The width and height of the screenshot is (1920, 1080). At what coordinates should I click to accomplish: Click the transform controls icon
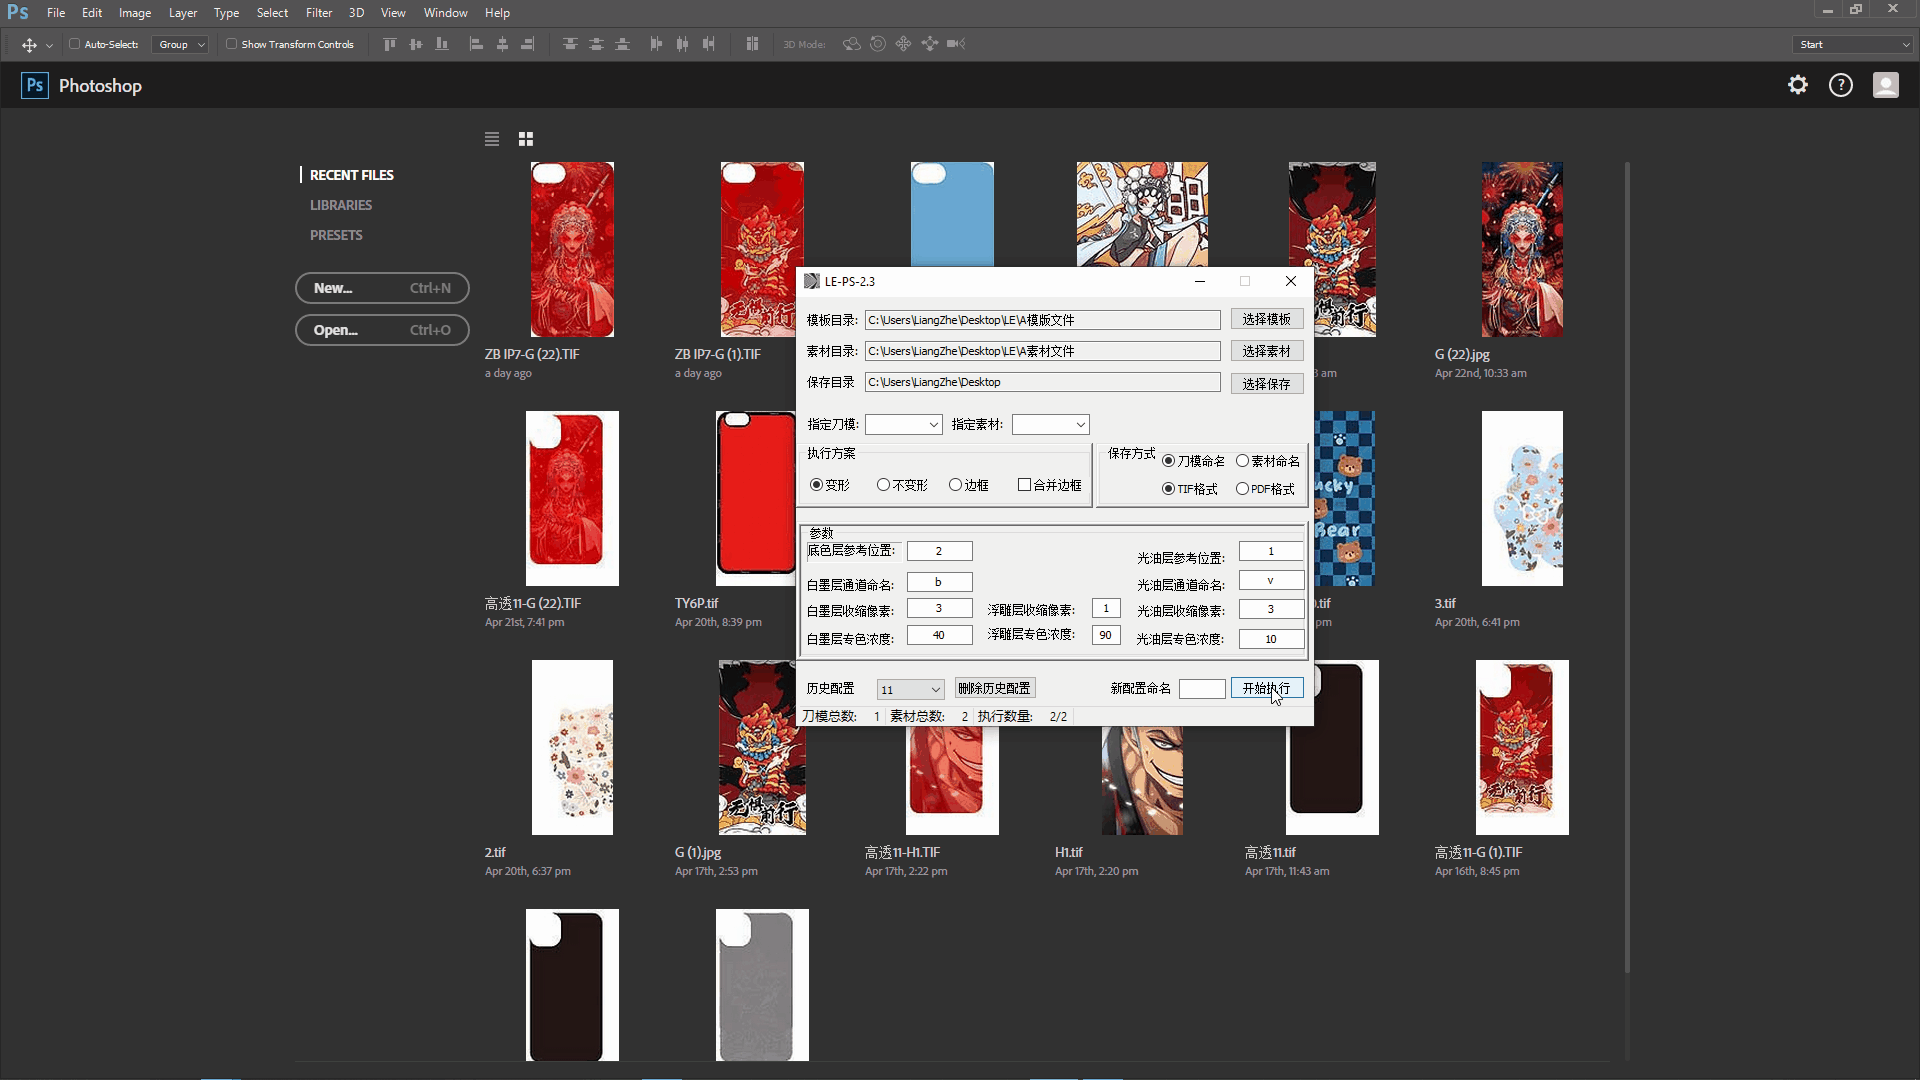click(x=229, y=44)
